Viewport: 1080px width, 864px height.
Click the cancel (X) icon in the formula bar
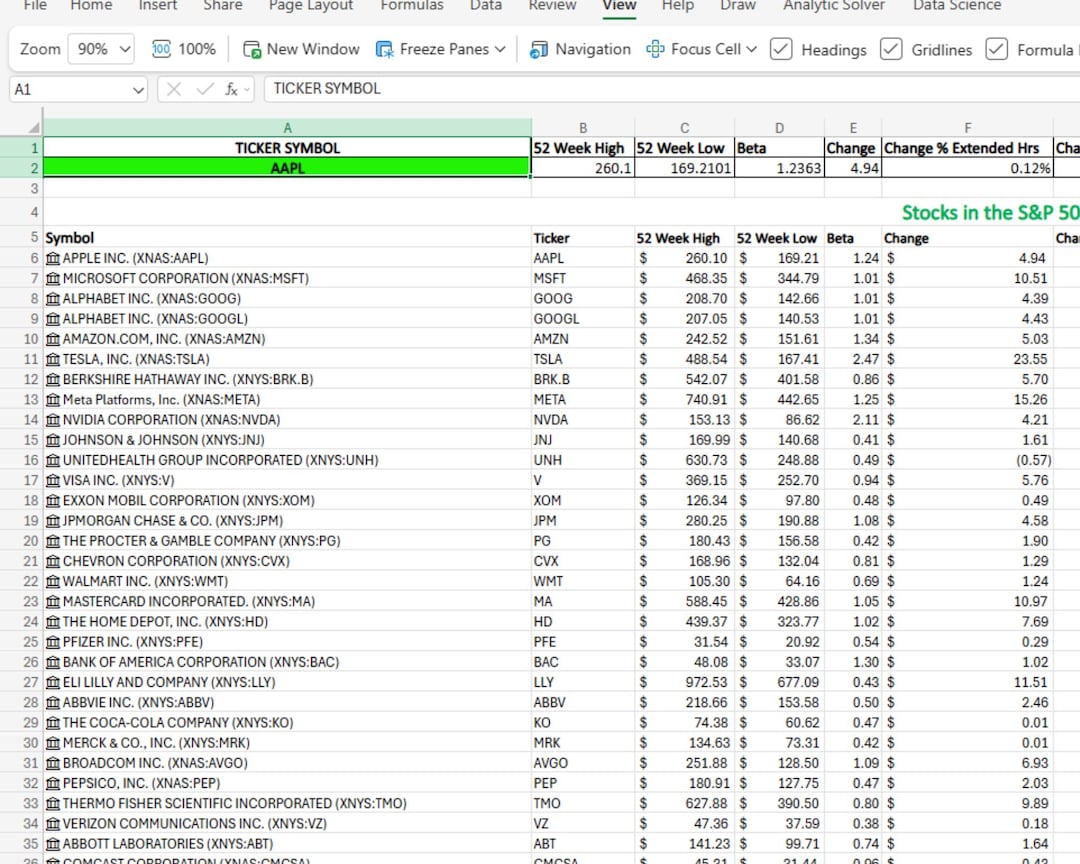(x=172, y=88)
